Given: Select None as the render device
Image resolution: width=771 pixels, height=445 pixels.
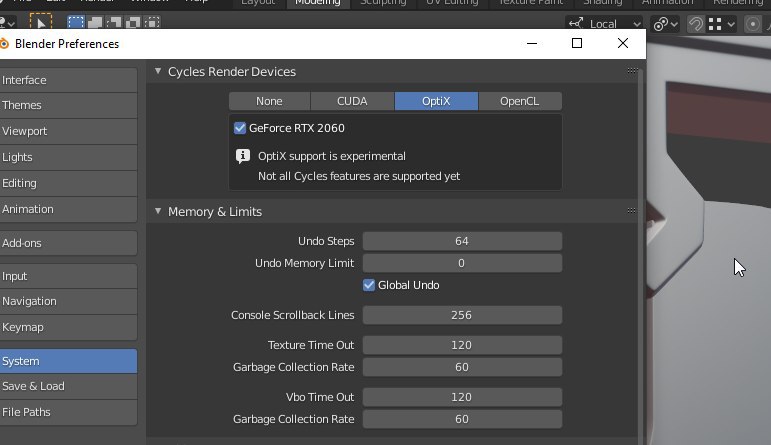Looking at the screenshot, I should tap(269, 101).
